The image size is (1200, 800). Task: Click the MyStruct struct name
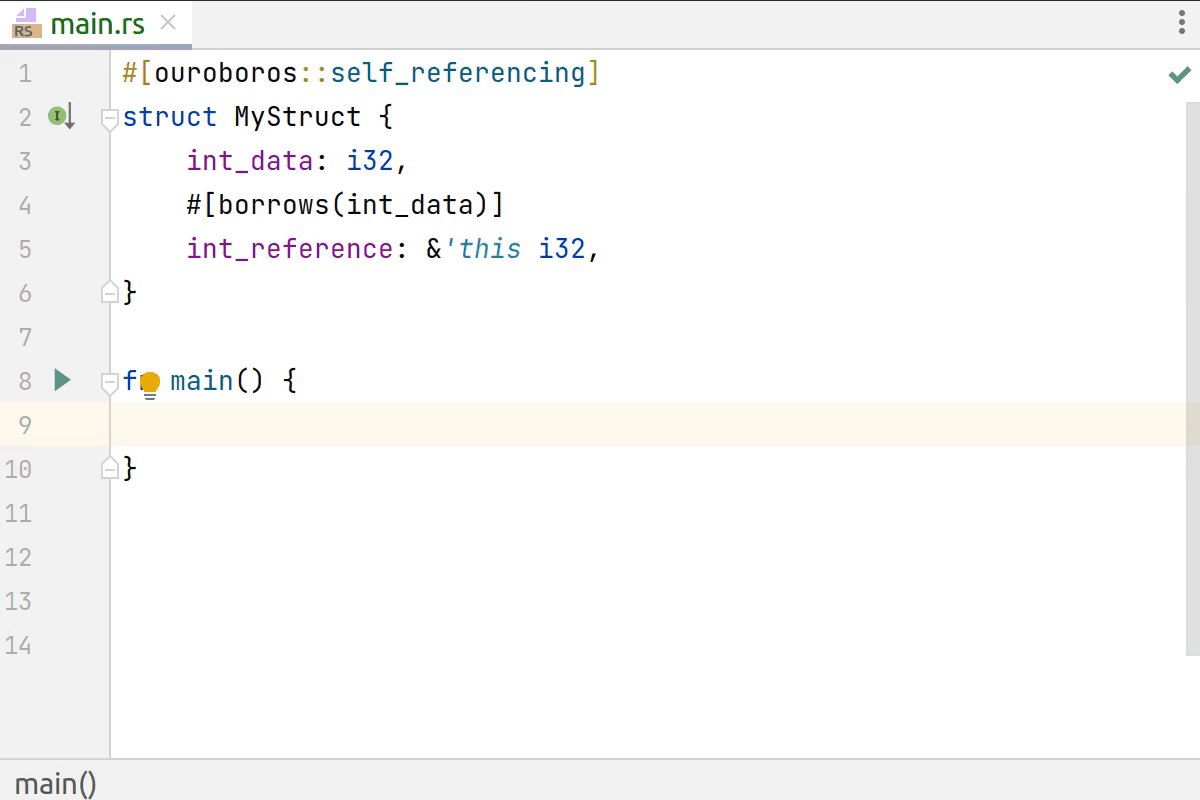[x=298, y=117]
